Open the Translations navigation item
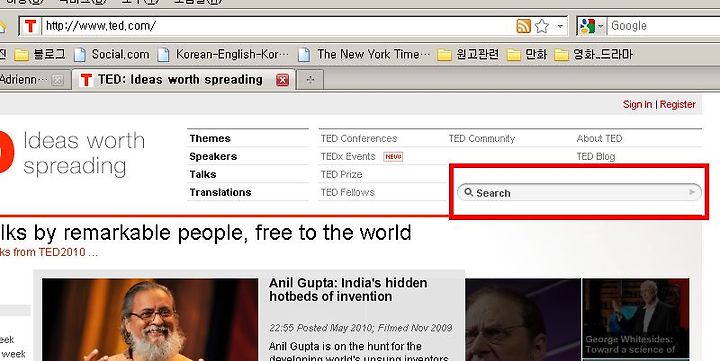This screenshot has height=361, width=720. coord(220,192)
